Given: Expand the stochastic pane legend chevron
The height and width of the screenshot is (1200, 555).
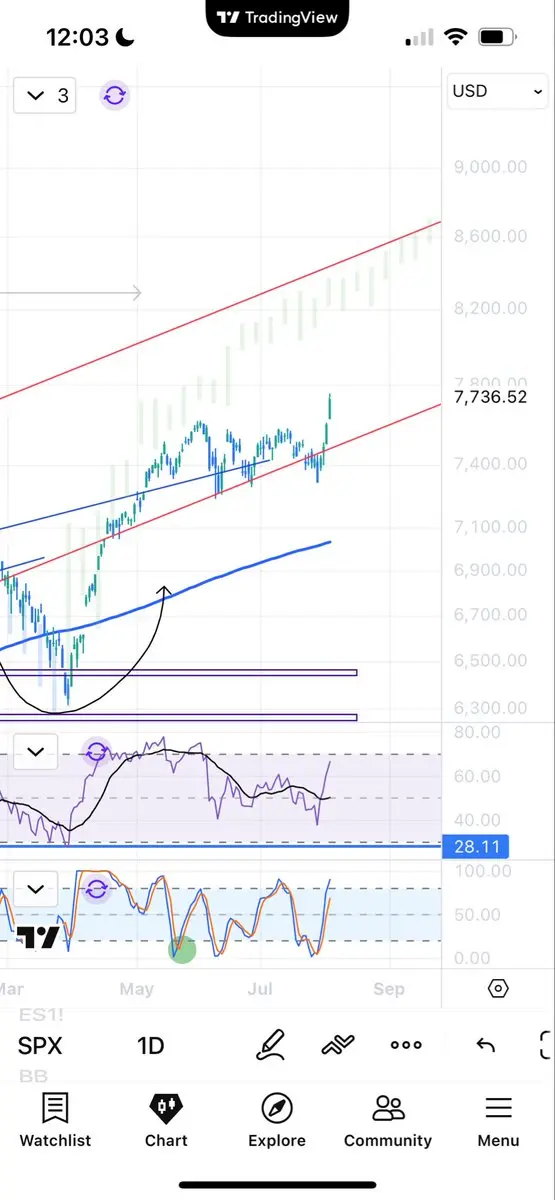Looking at the screenshot, I should [35, 888].
